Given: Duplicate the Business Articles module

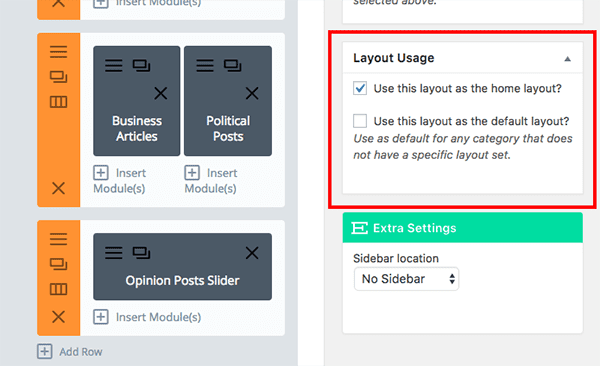Looking at the screenshot, I should [x=141, y=65].
